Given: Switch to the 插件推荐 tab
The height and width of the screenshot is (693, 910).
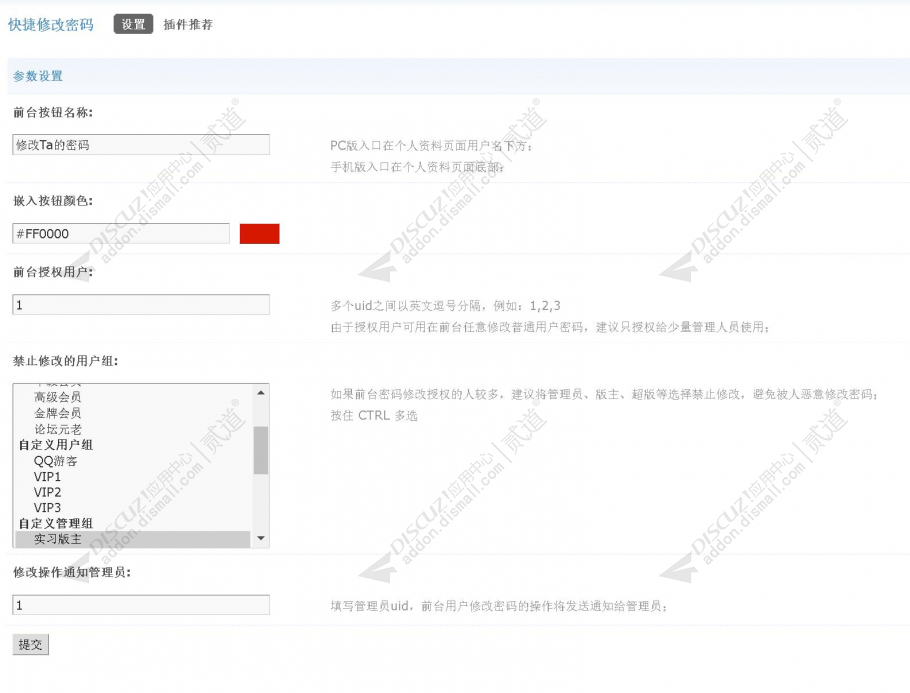Looking at the screenshot, I should point(188,24).
